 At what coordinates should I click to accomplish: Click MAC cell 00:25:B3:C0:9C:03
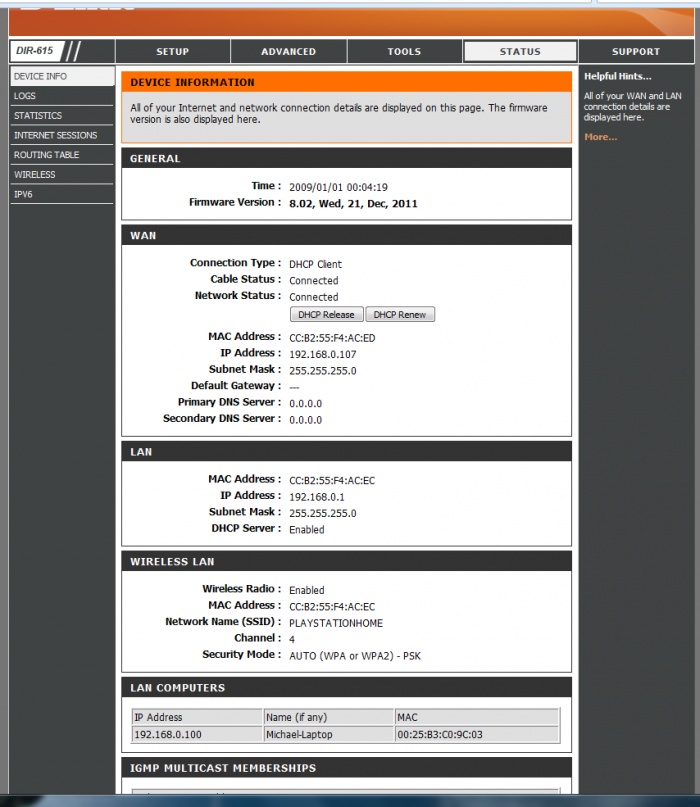tap(477, 734)
